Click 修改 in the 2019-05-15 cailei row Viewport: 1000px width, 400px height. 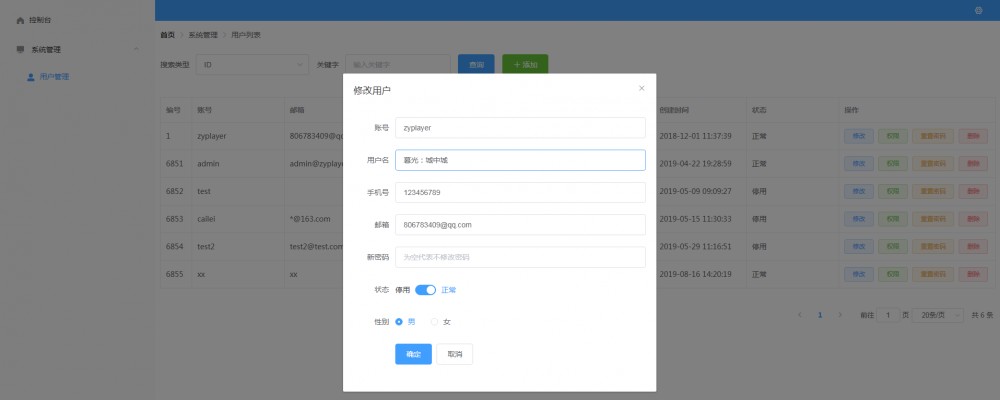tap(859, 219)
